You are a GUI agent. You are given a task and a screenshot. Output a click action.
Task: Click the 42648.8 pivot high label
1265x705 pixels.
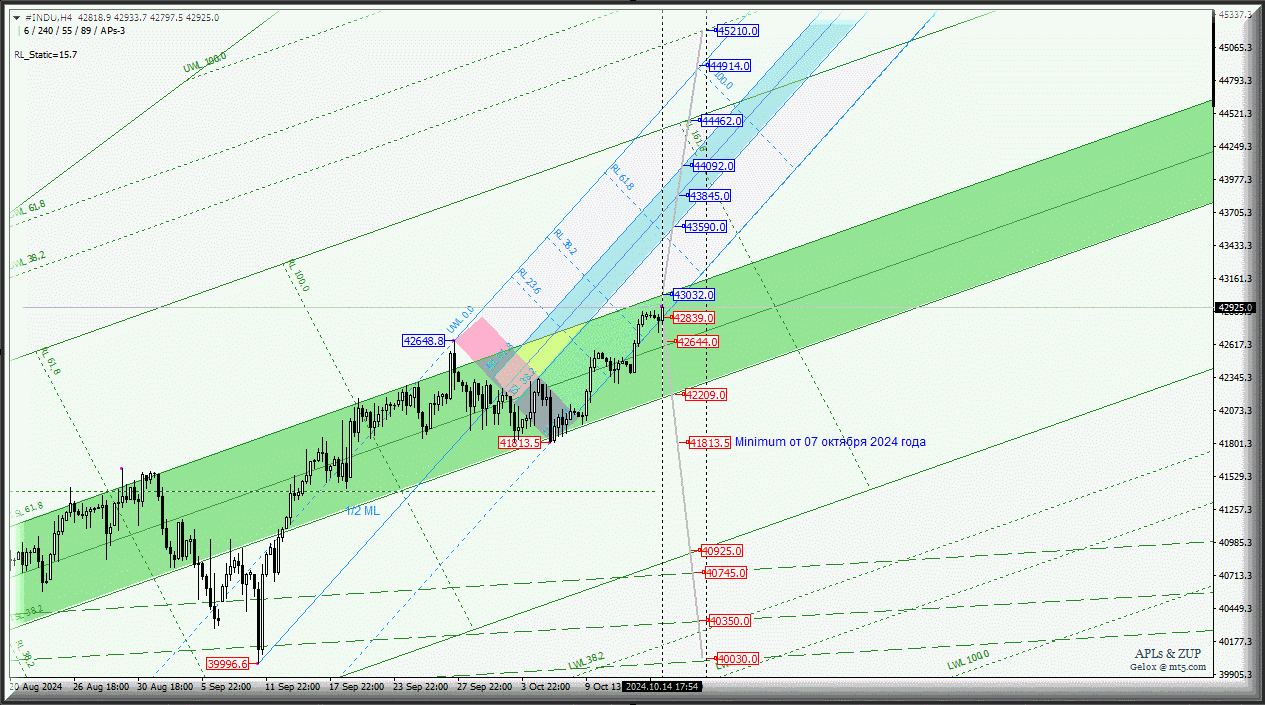(x=423, y=341)
